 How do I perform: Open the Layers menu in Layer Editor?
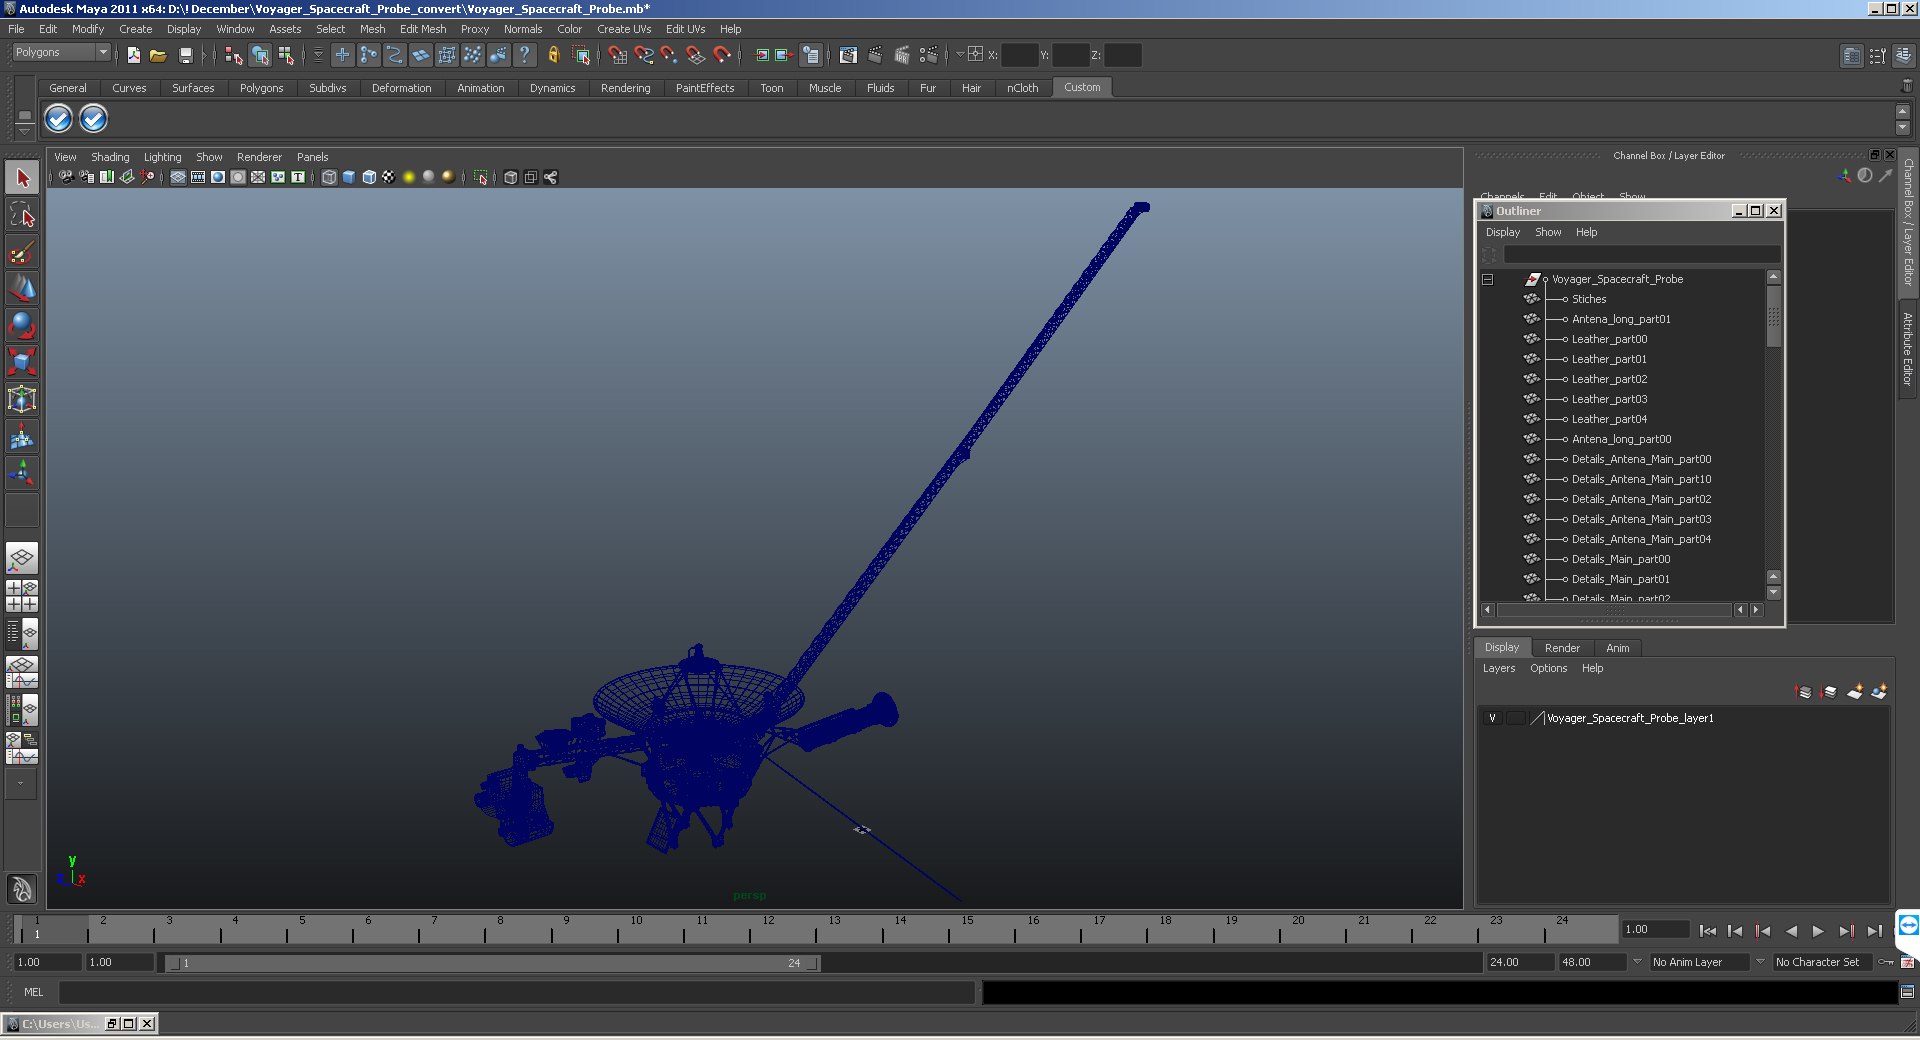pos(1498,668)
